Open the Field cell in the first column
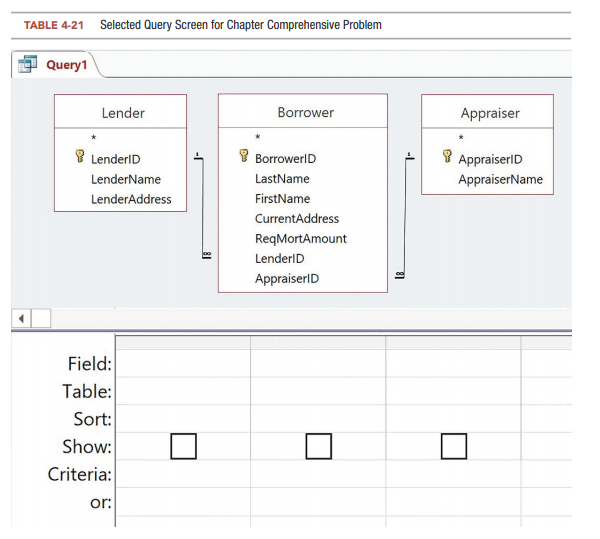600x539 pixels. (183, 363)
